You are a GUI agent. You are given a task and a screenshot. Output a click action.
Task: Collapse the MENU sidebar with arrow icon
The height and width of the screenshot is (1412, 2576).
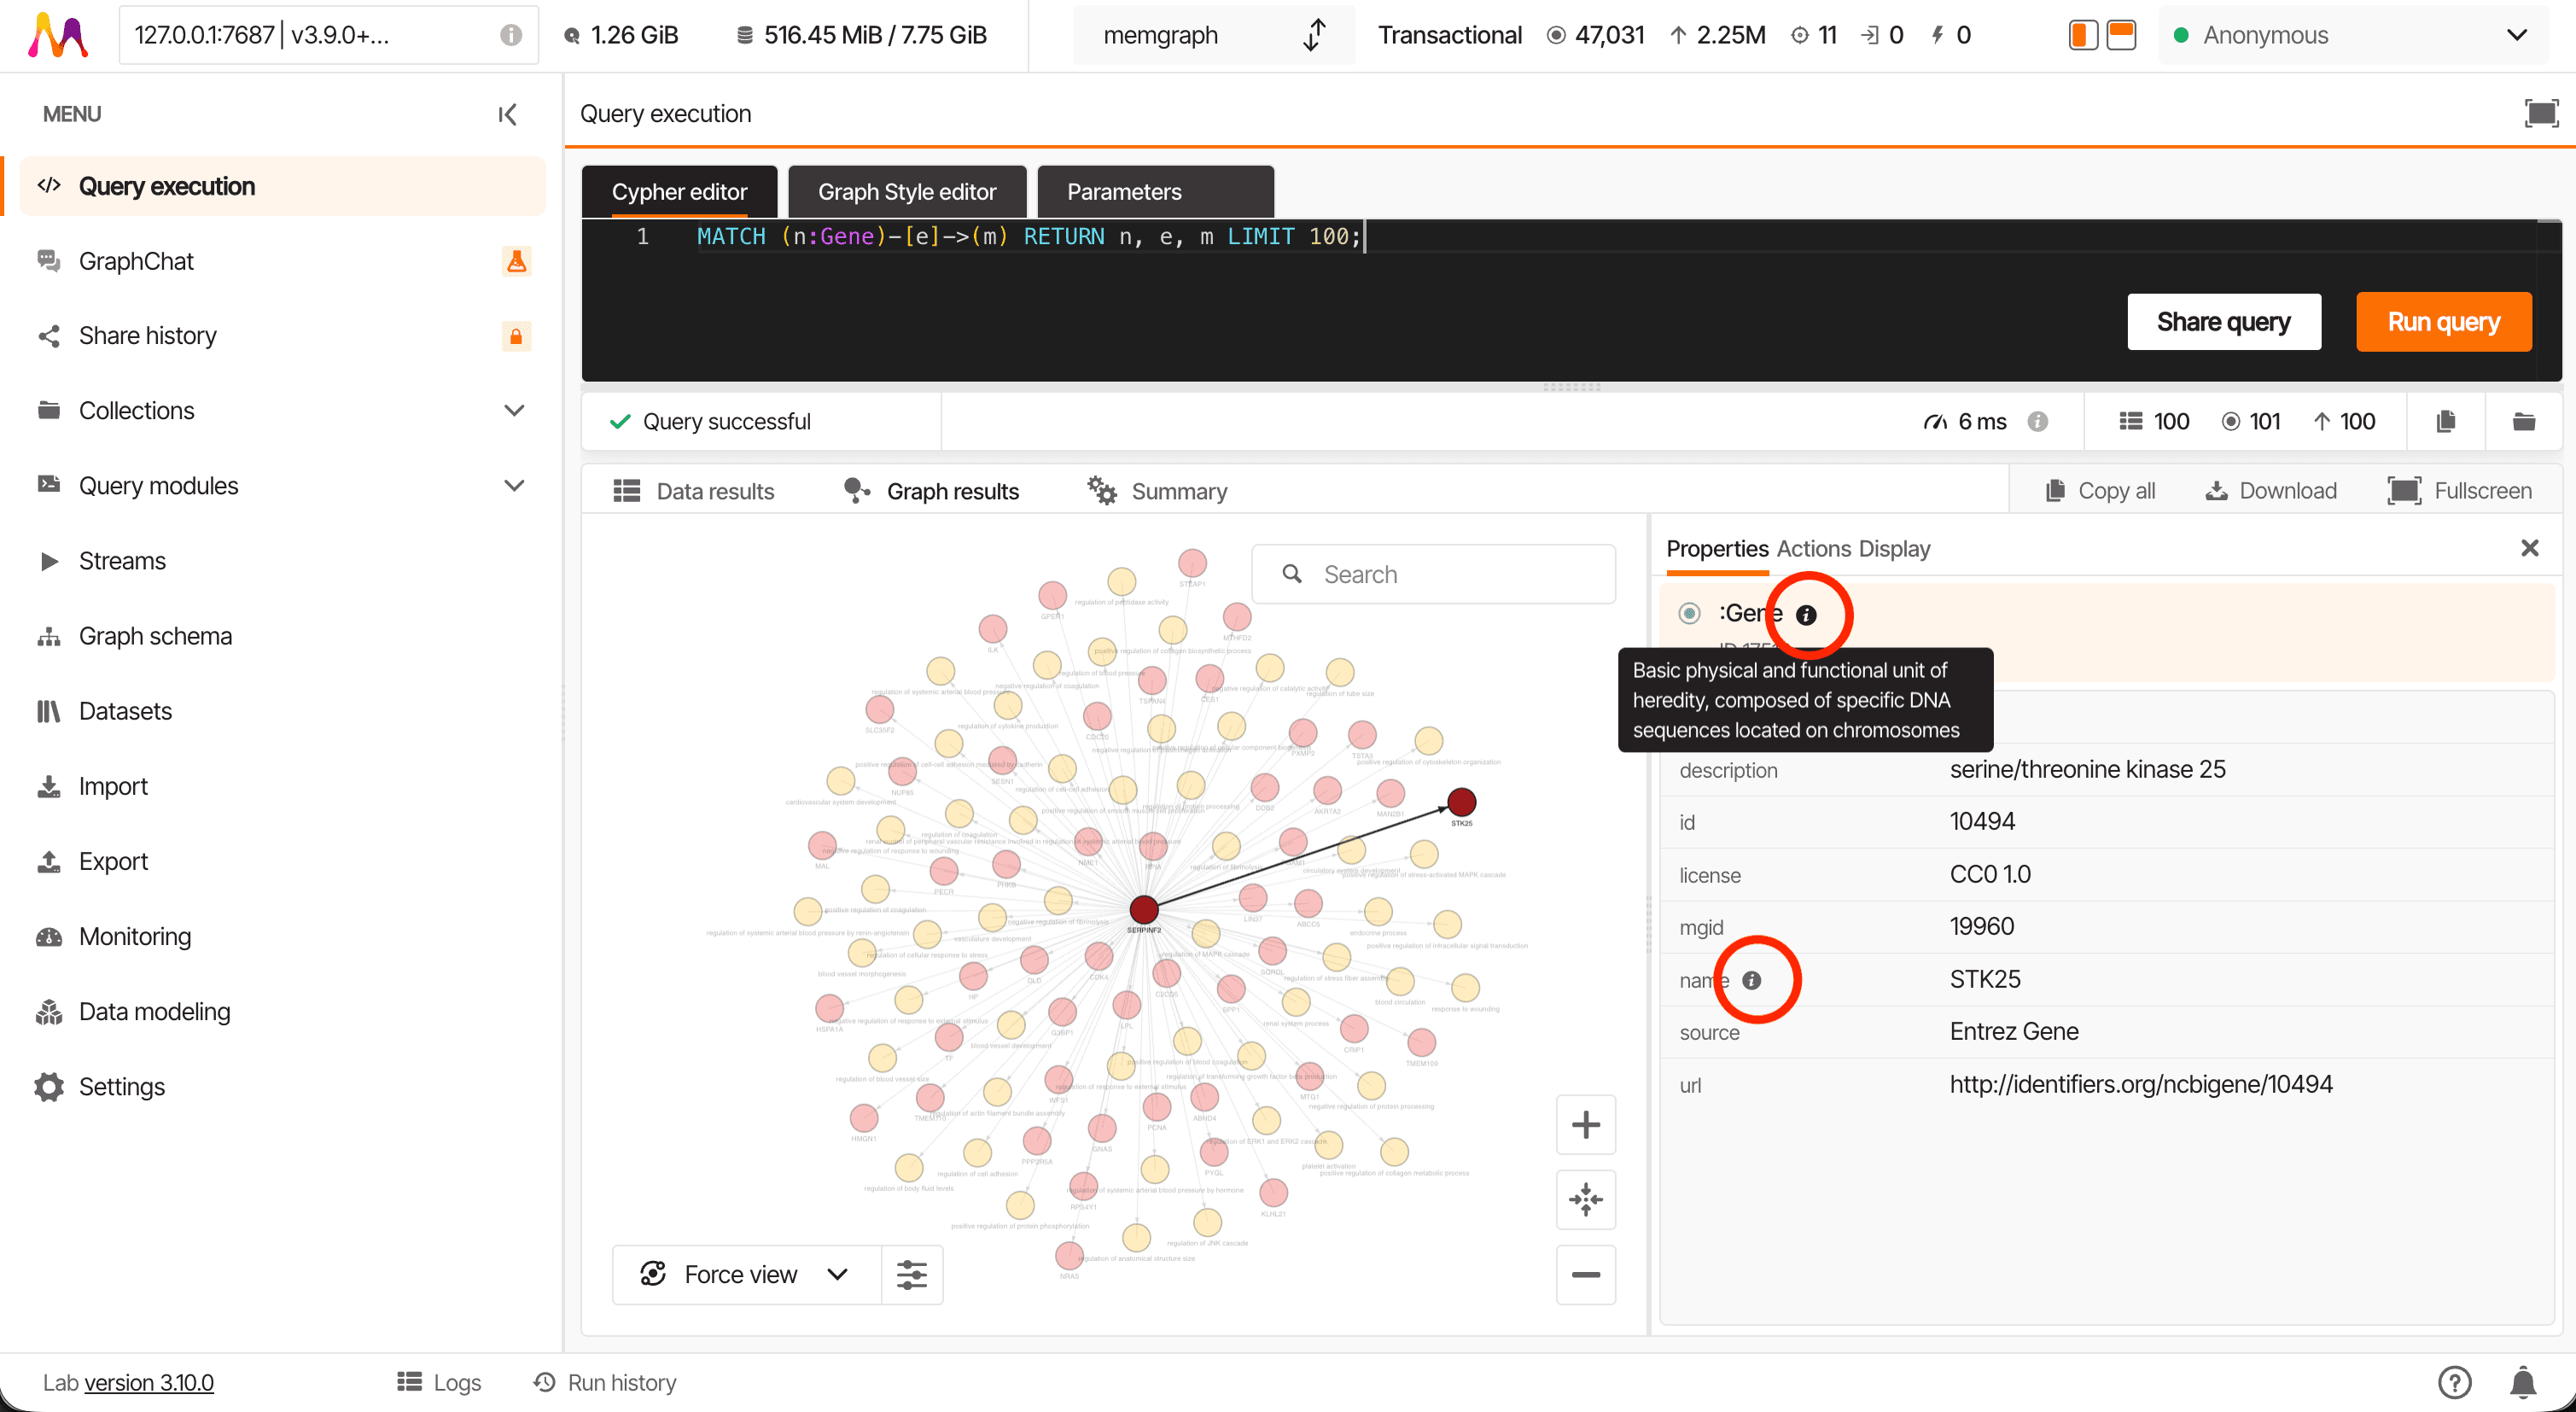coord(508,114)
